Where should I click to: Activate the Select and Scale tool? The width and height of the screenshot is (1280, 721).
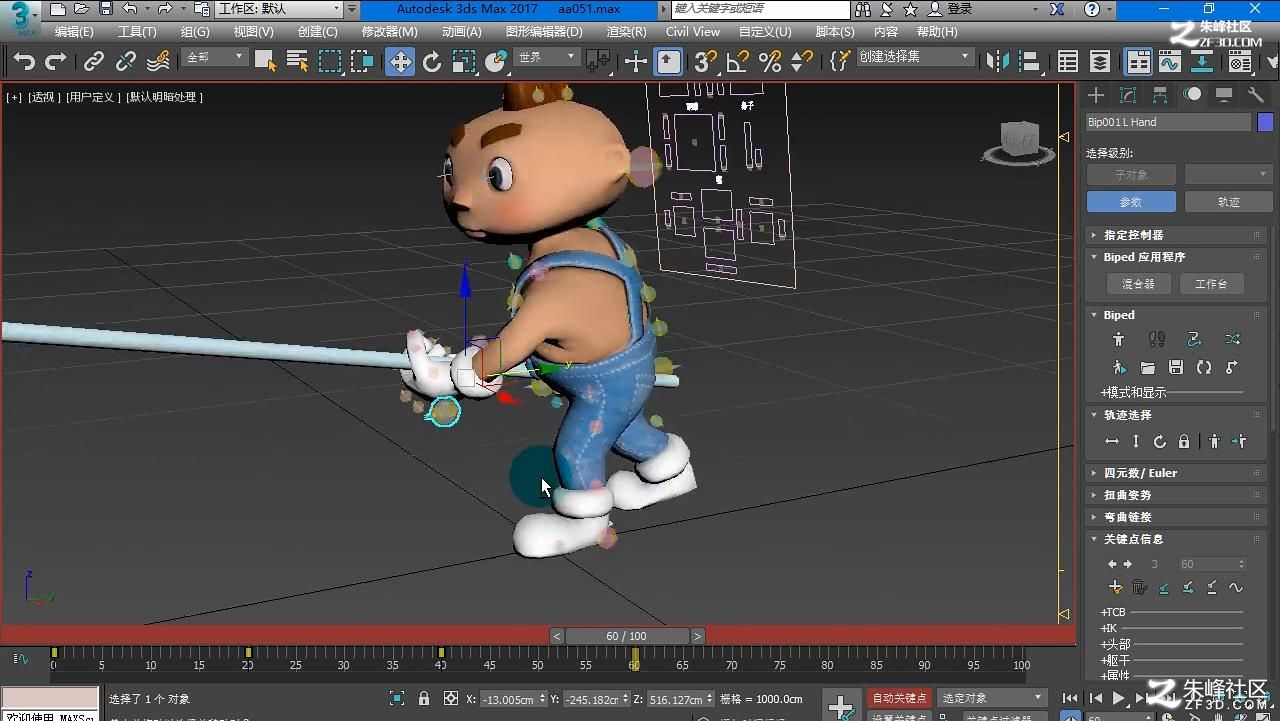[x=464, y=62]
